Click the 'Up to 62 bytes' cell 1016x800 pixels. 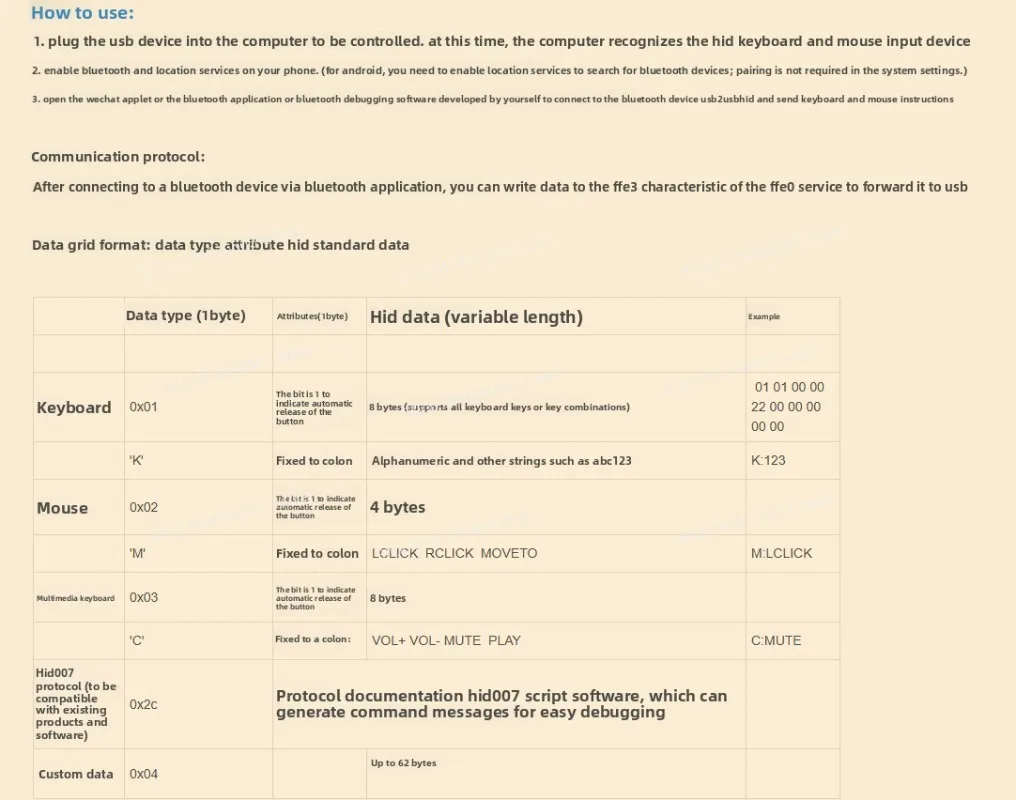404,763
